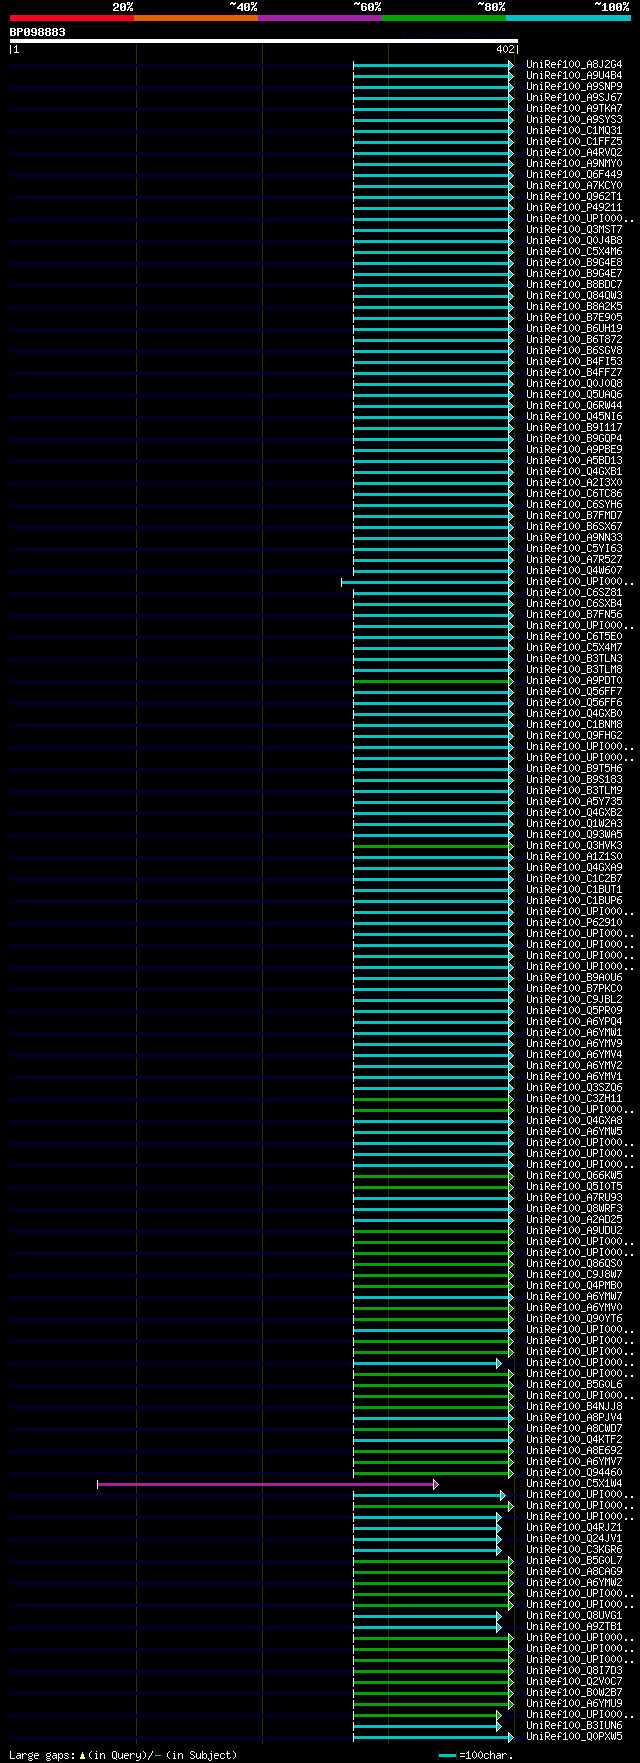The width and height of the screenshot is (640, 1763).
Task: Click the white query sequence bar
Action: pos(264,41)
